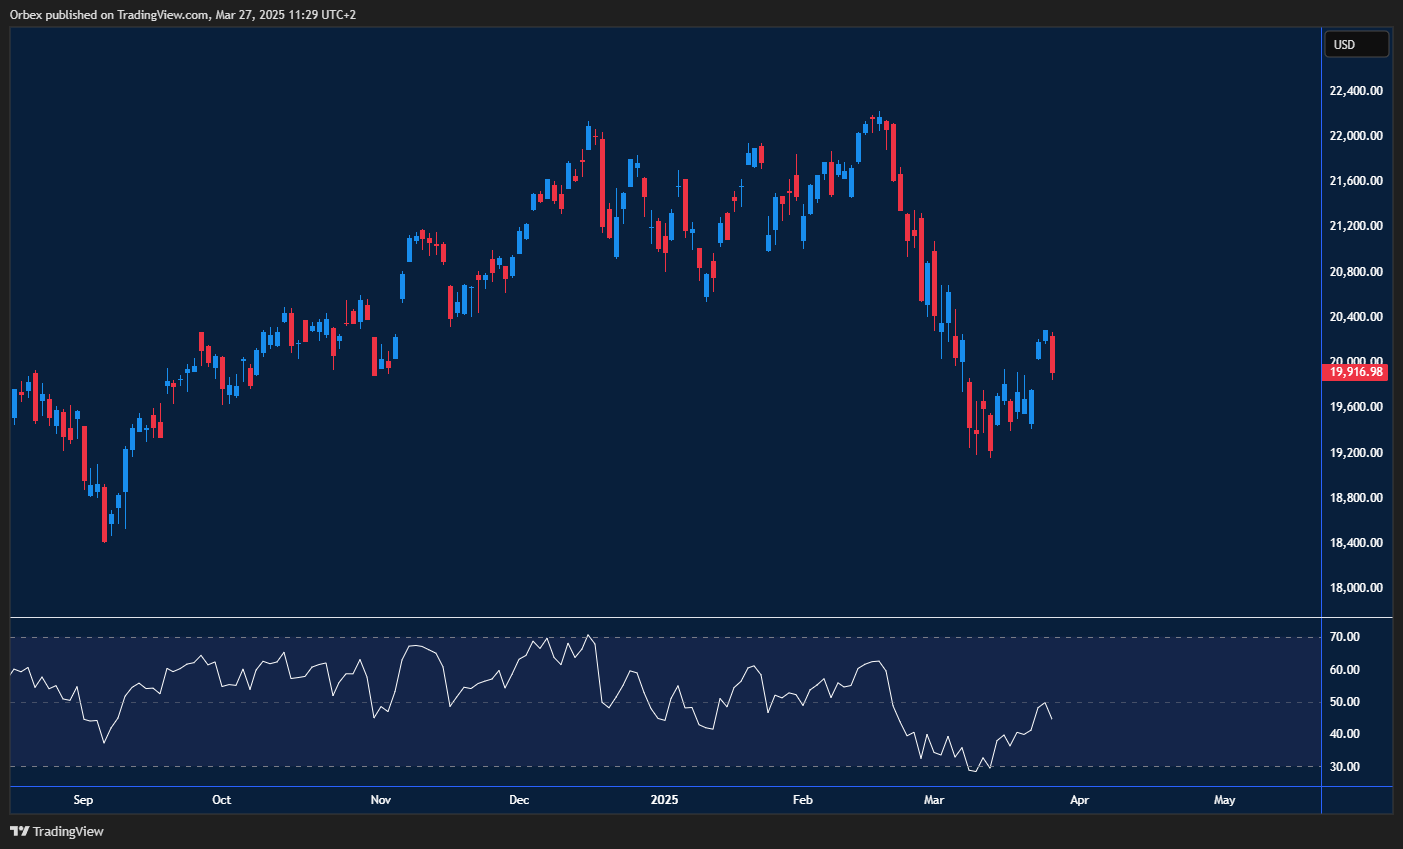This screenshot has height=849, width=1403.
Task: Click the 22,400.00 price axis label
Action: 1356,90
